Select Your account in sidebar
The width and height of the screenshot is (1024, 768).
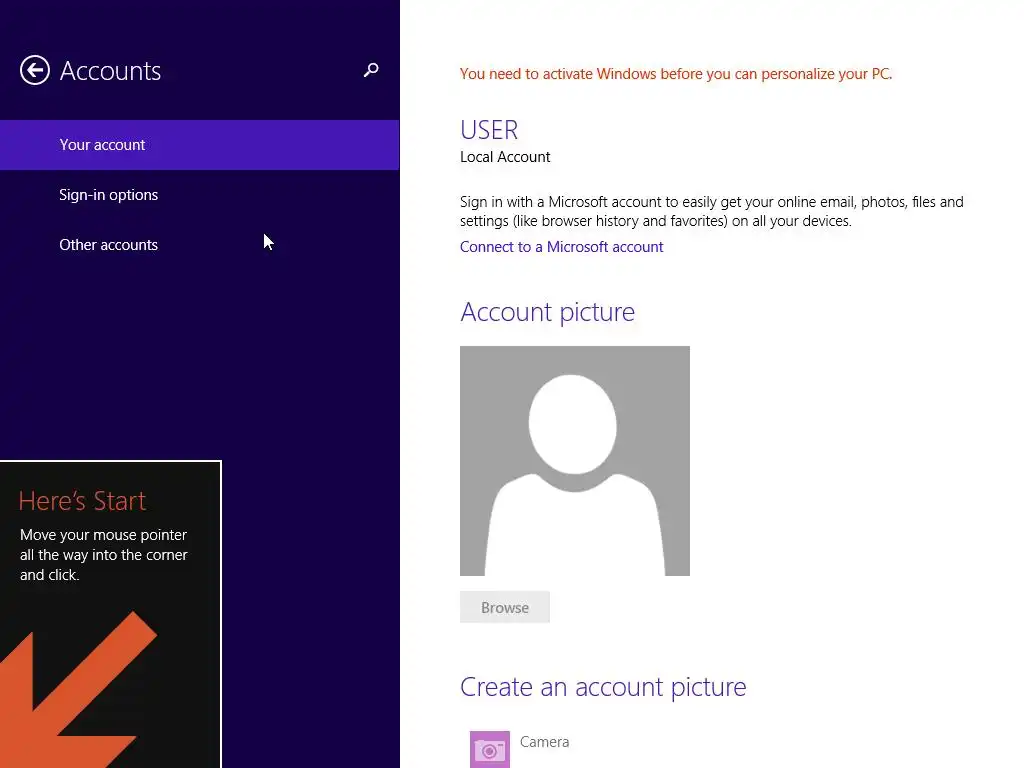click(199, 145)
